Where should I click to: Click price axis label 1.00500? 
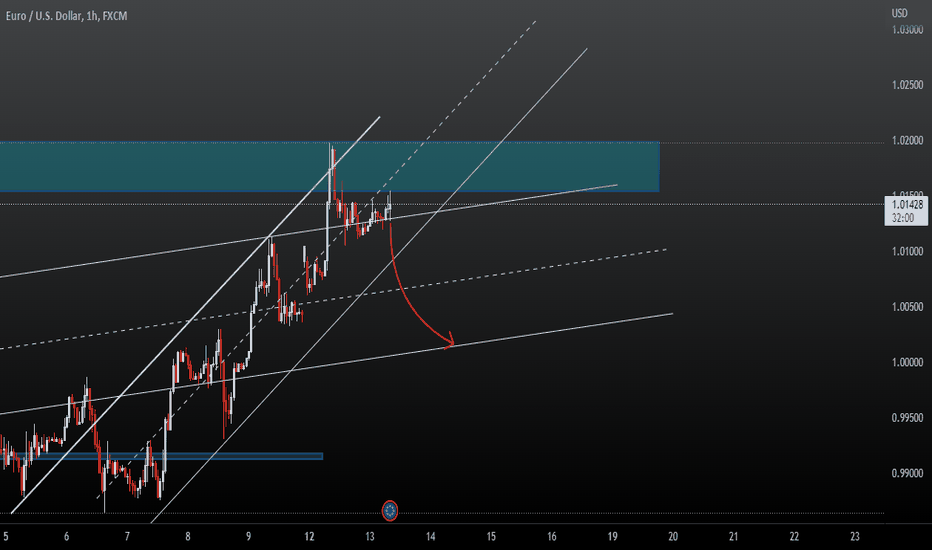(x=908, y=307)
